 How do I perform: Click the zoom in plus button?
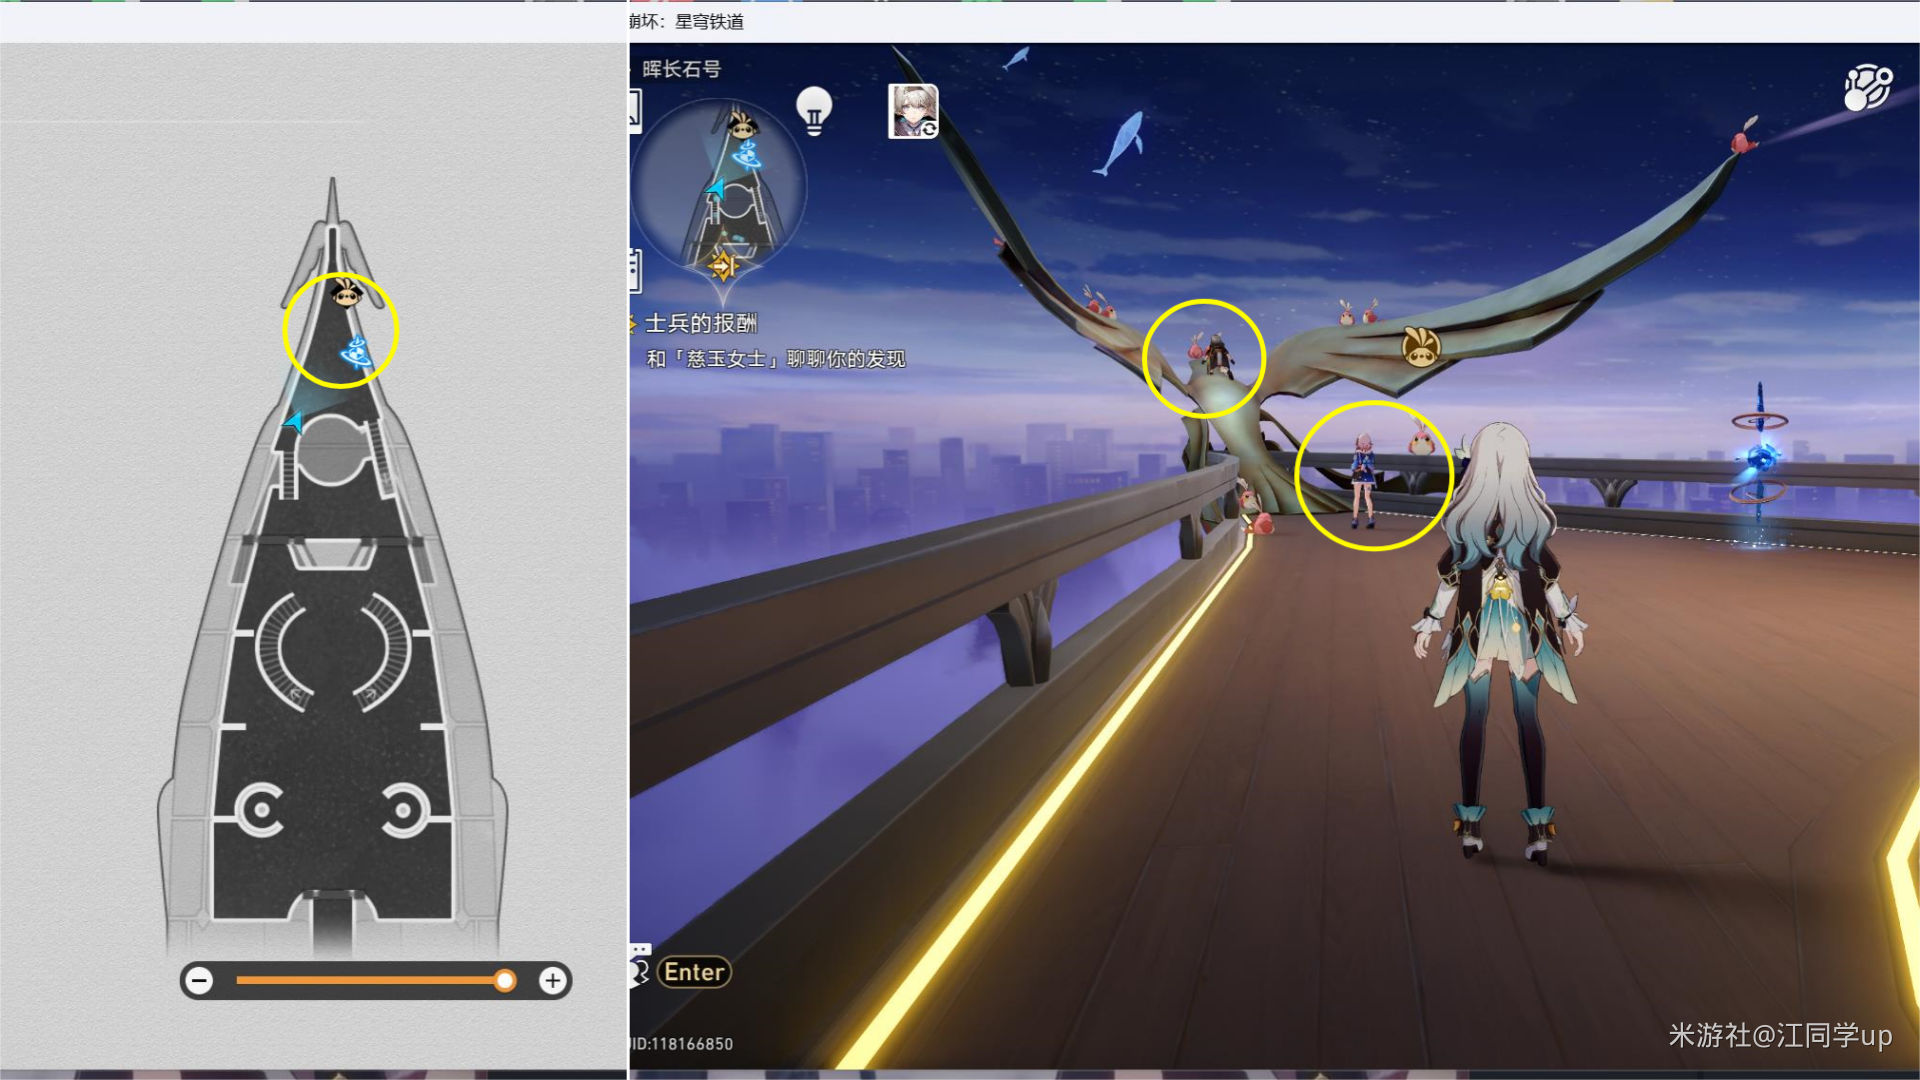[x=553, y=981]
